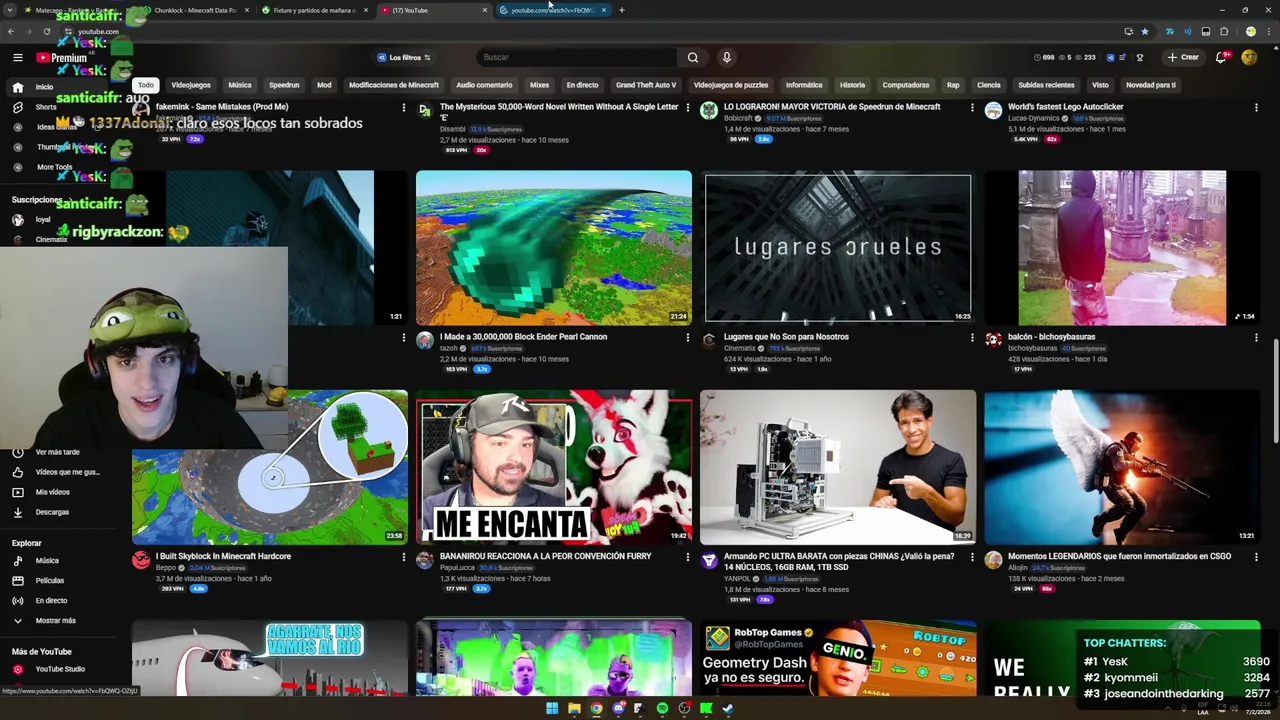Focus the Buscar search field
Viewport: 1280px width, 720px height.
coord(577,57)
